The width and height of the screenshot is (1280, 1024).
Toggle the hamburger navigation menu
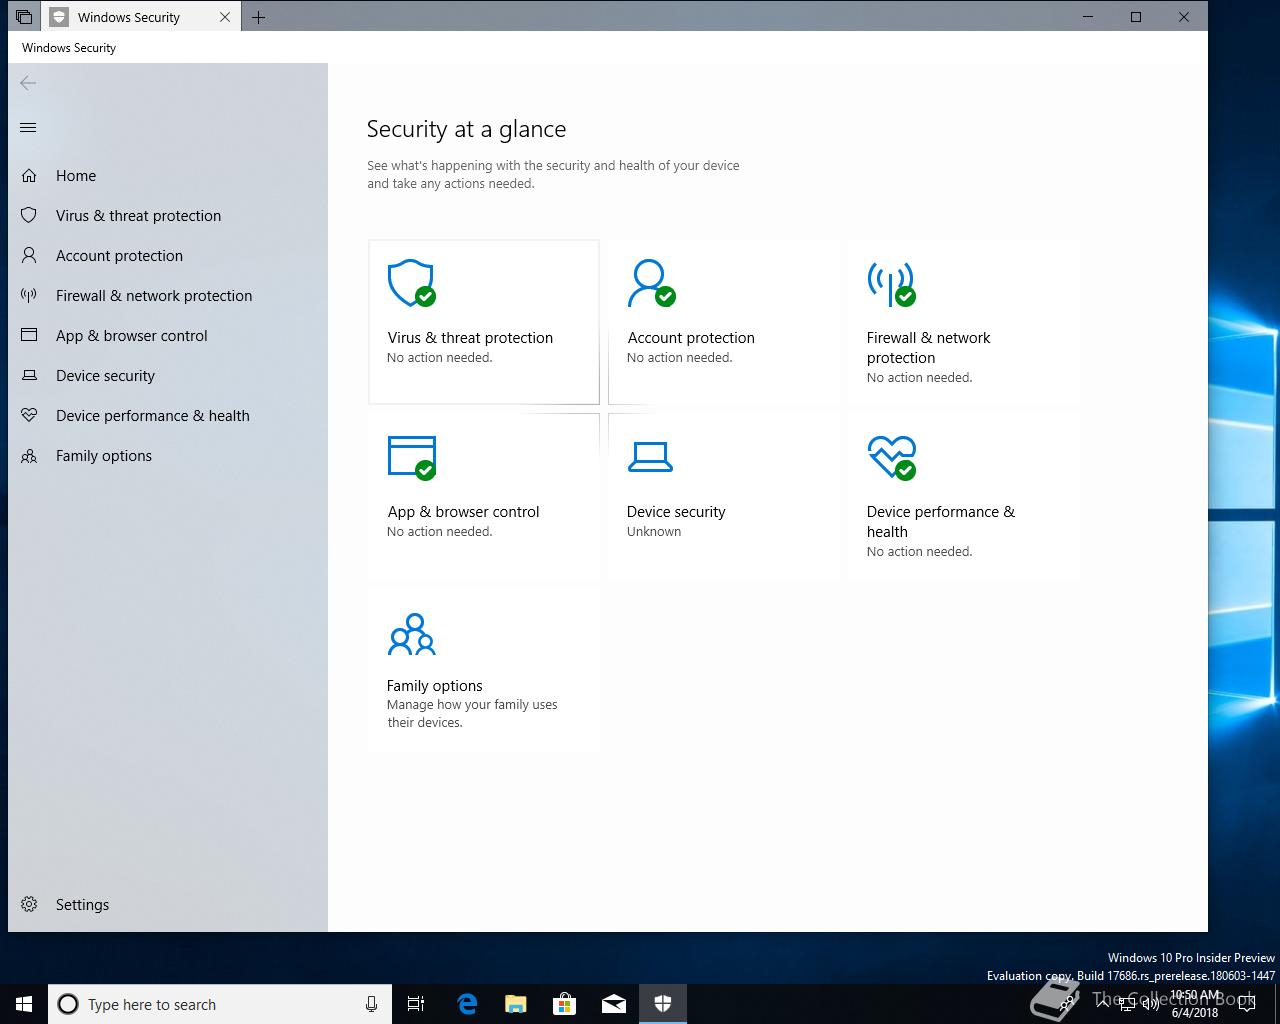pos(28,127)
